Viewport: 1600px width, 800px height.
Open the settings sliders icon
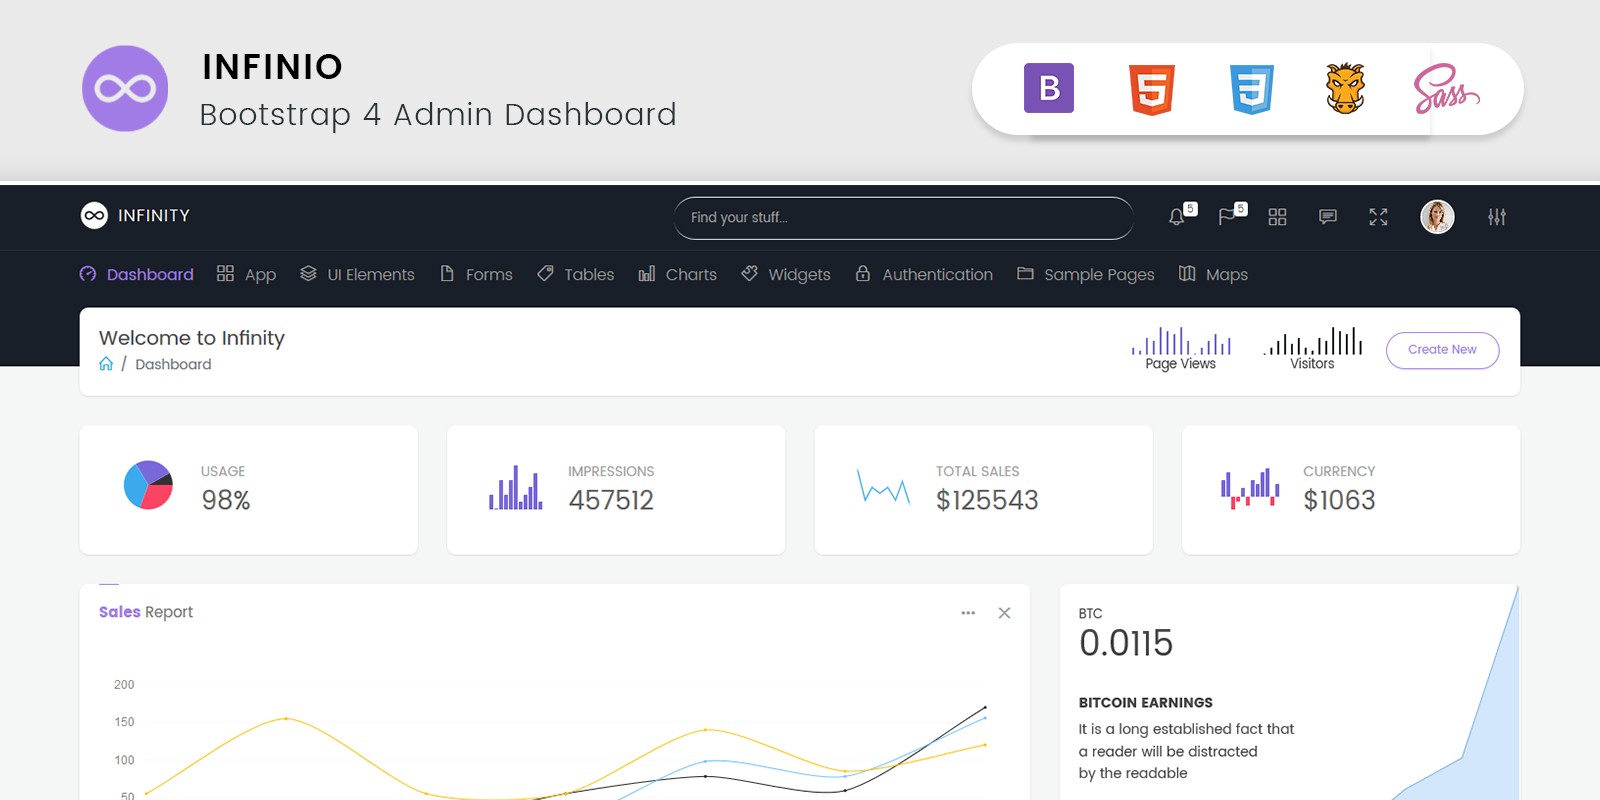[1496, 217]
